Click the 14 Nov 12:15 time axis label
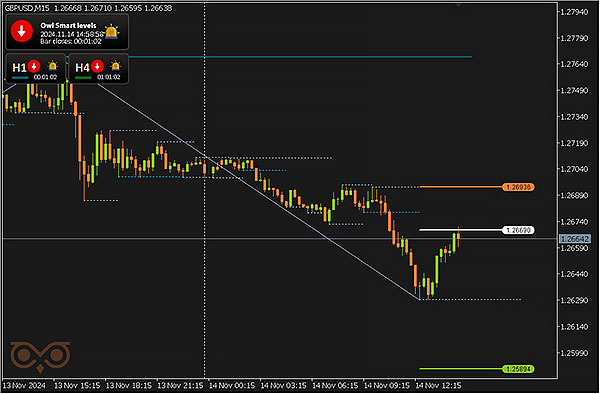Image resolution: width=600 pixels, height=394 pixels. coord(438,386)
